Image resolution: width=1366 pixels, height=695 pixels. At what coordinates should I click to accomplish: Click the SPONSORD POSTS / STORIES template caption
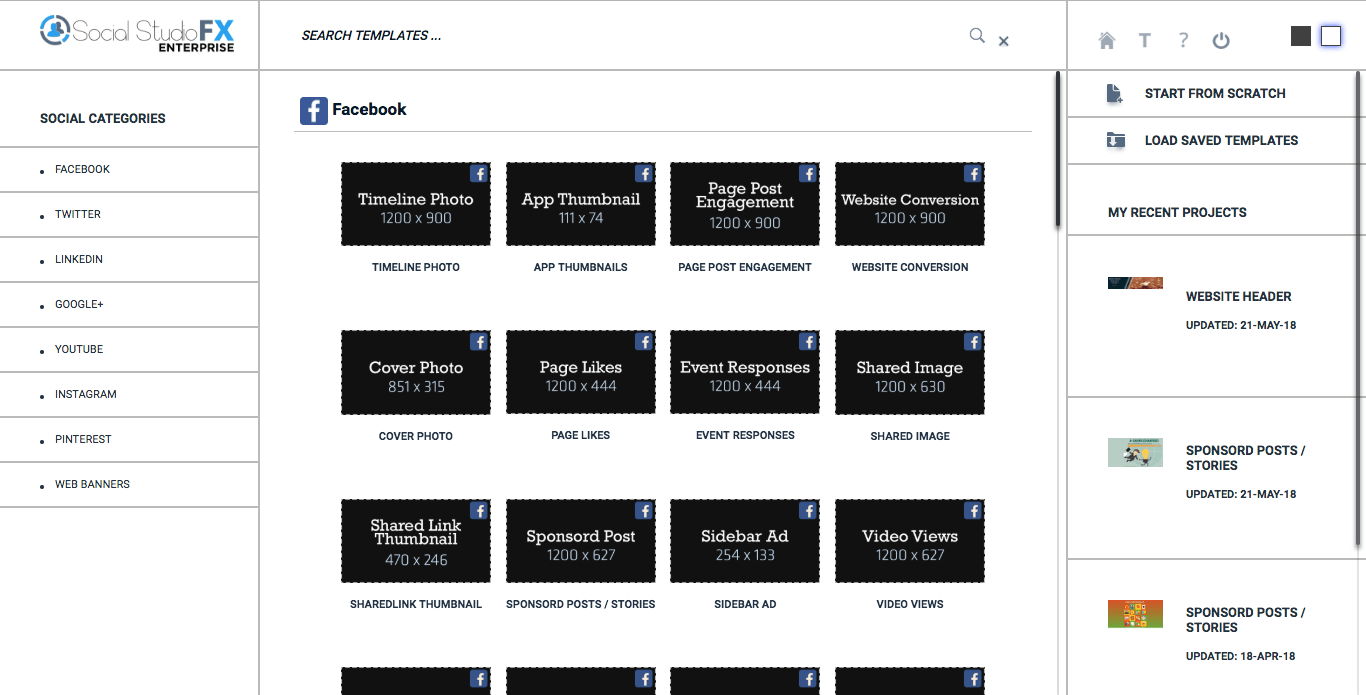[581, 605]
